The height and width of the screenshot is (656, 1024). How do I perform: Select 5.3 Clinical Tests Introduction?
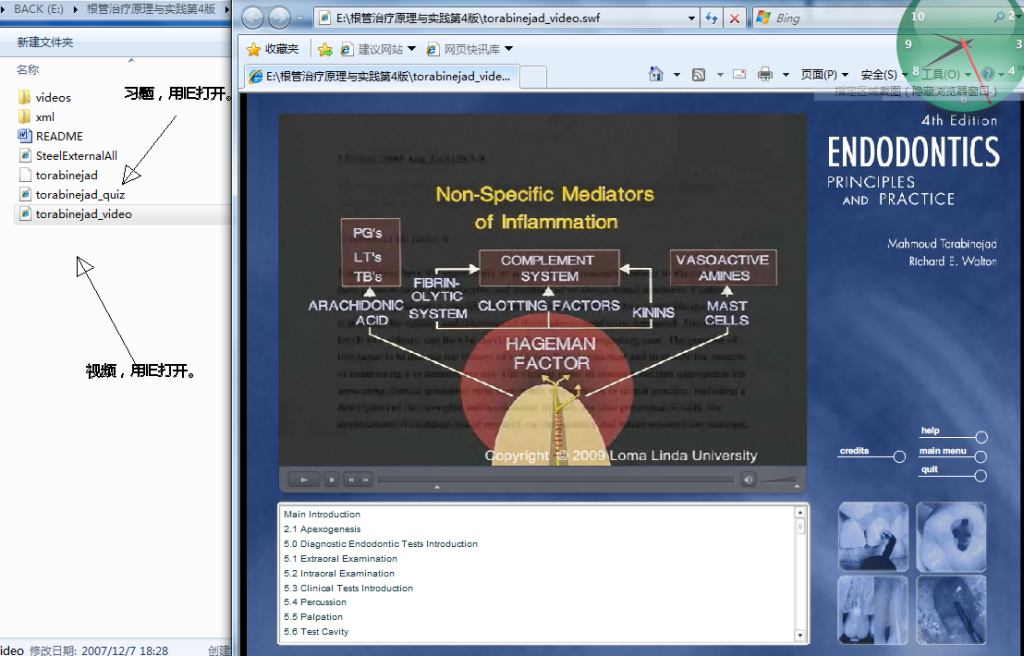pos(348,588)
